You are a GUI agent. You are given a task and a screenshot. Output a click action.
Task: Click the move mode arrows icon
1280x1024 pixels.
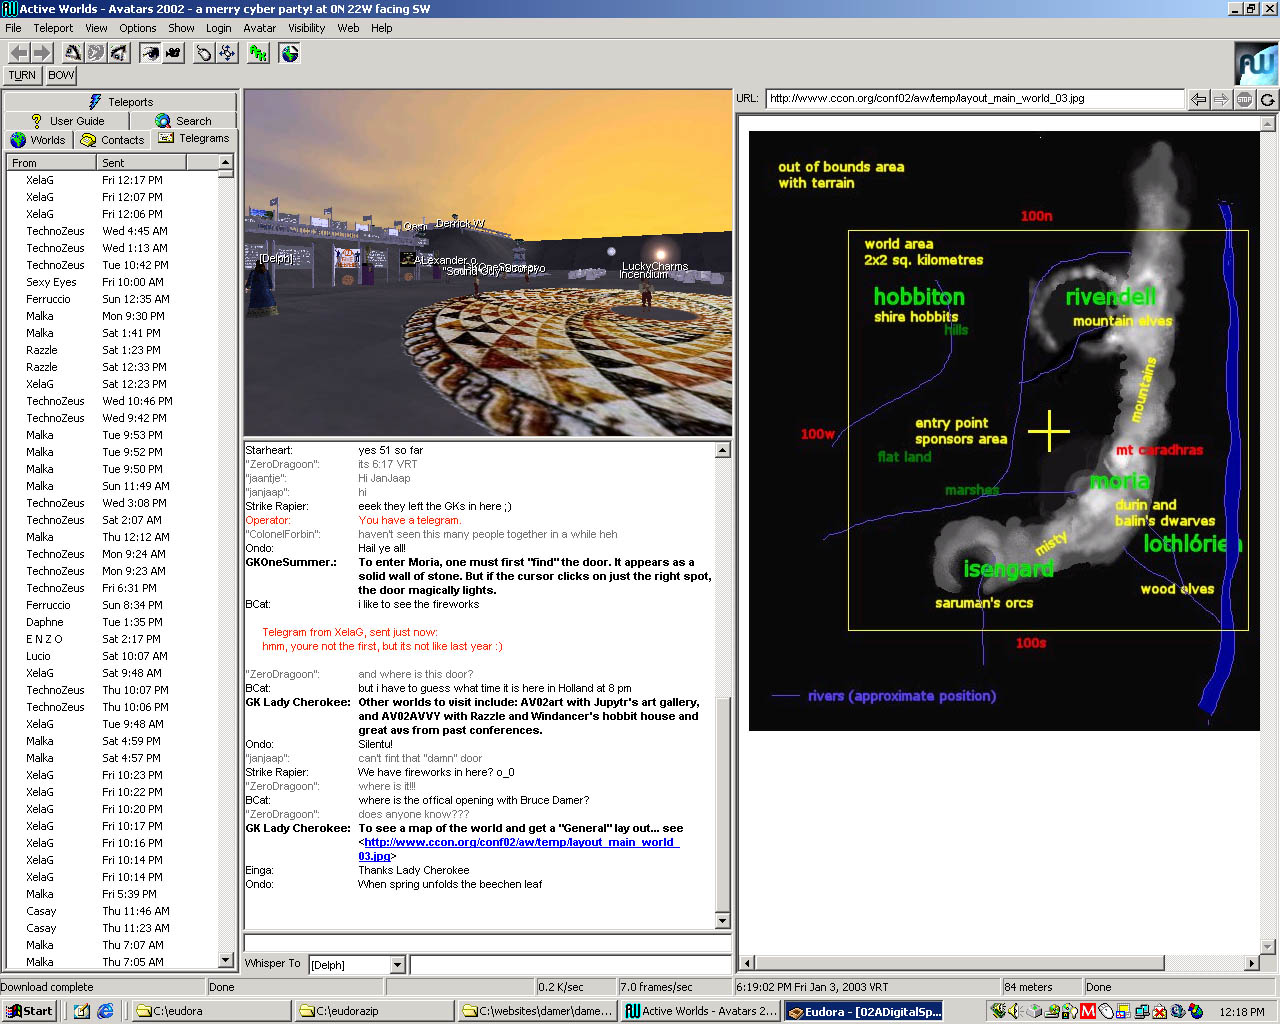(x=228, y=53)
